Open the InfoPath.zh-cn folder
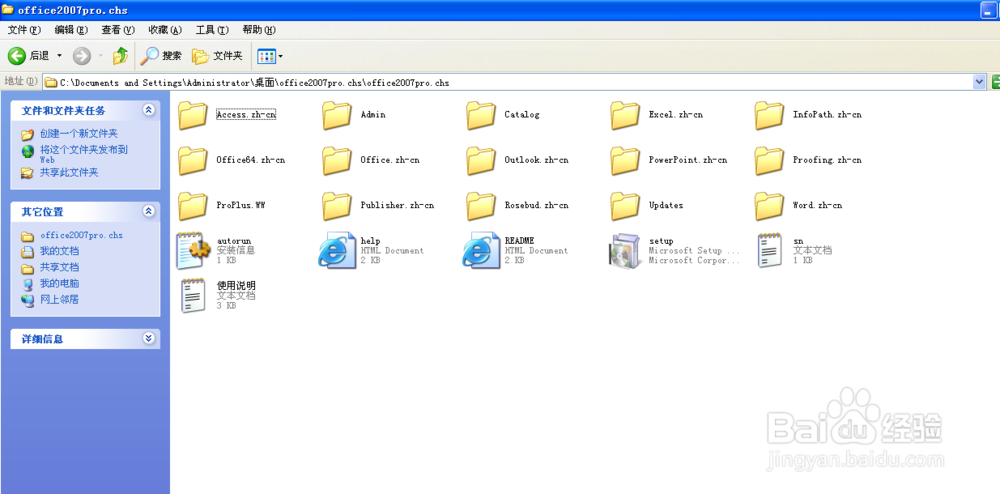 pos(807,115)
